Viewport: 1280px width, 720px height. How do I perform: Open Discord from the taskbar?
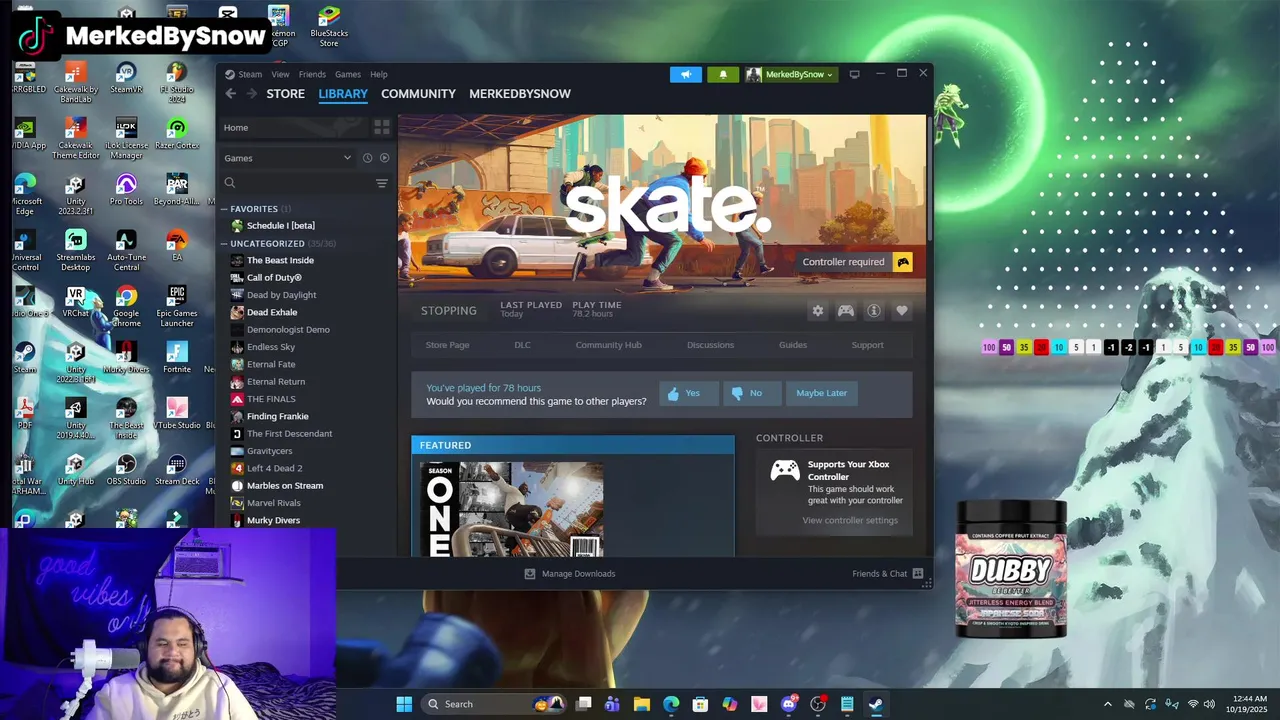click(x=789, y=704)
